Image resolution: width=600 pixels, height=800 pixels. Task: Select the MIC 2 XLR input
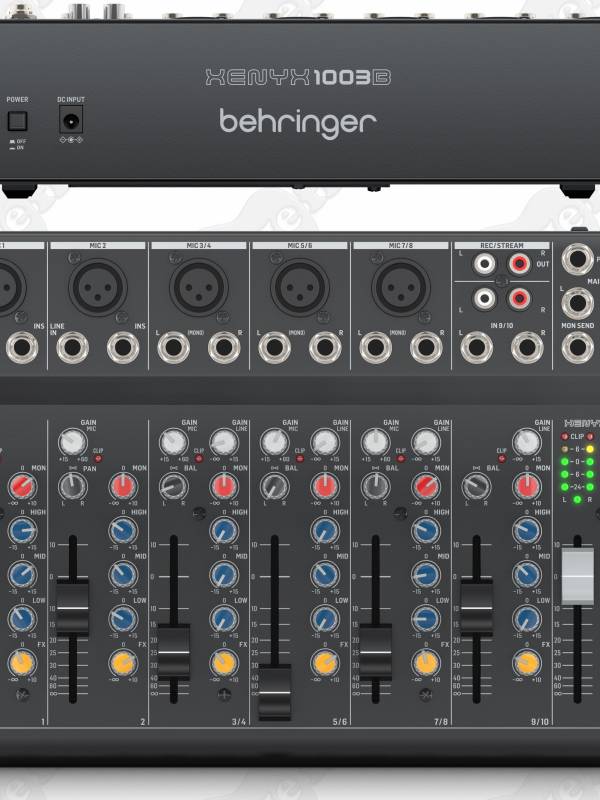97,287
